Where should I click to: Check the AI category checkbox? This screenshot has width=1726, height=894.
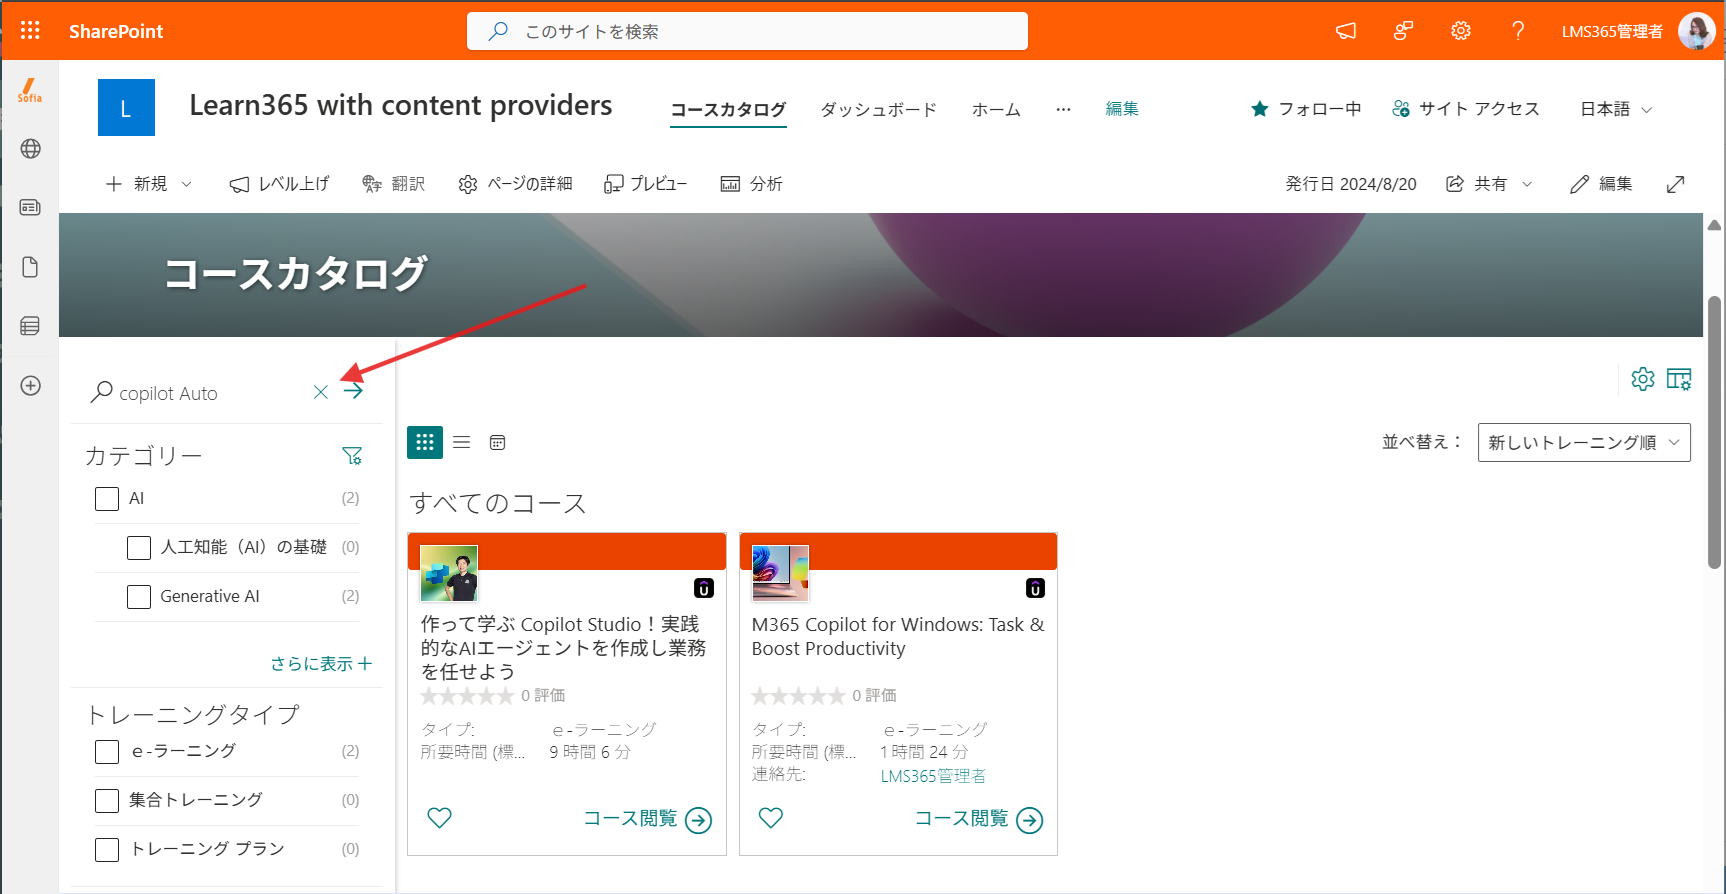[x=107, y=499]
